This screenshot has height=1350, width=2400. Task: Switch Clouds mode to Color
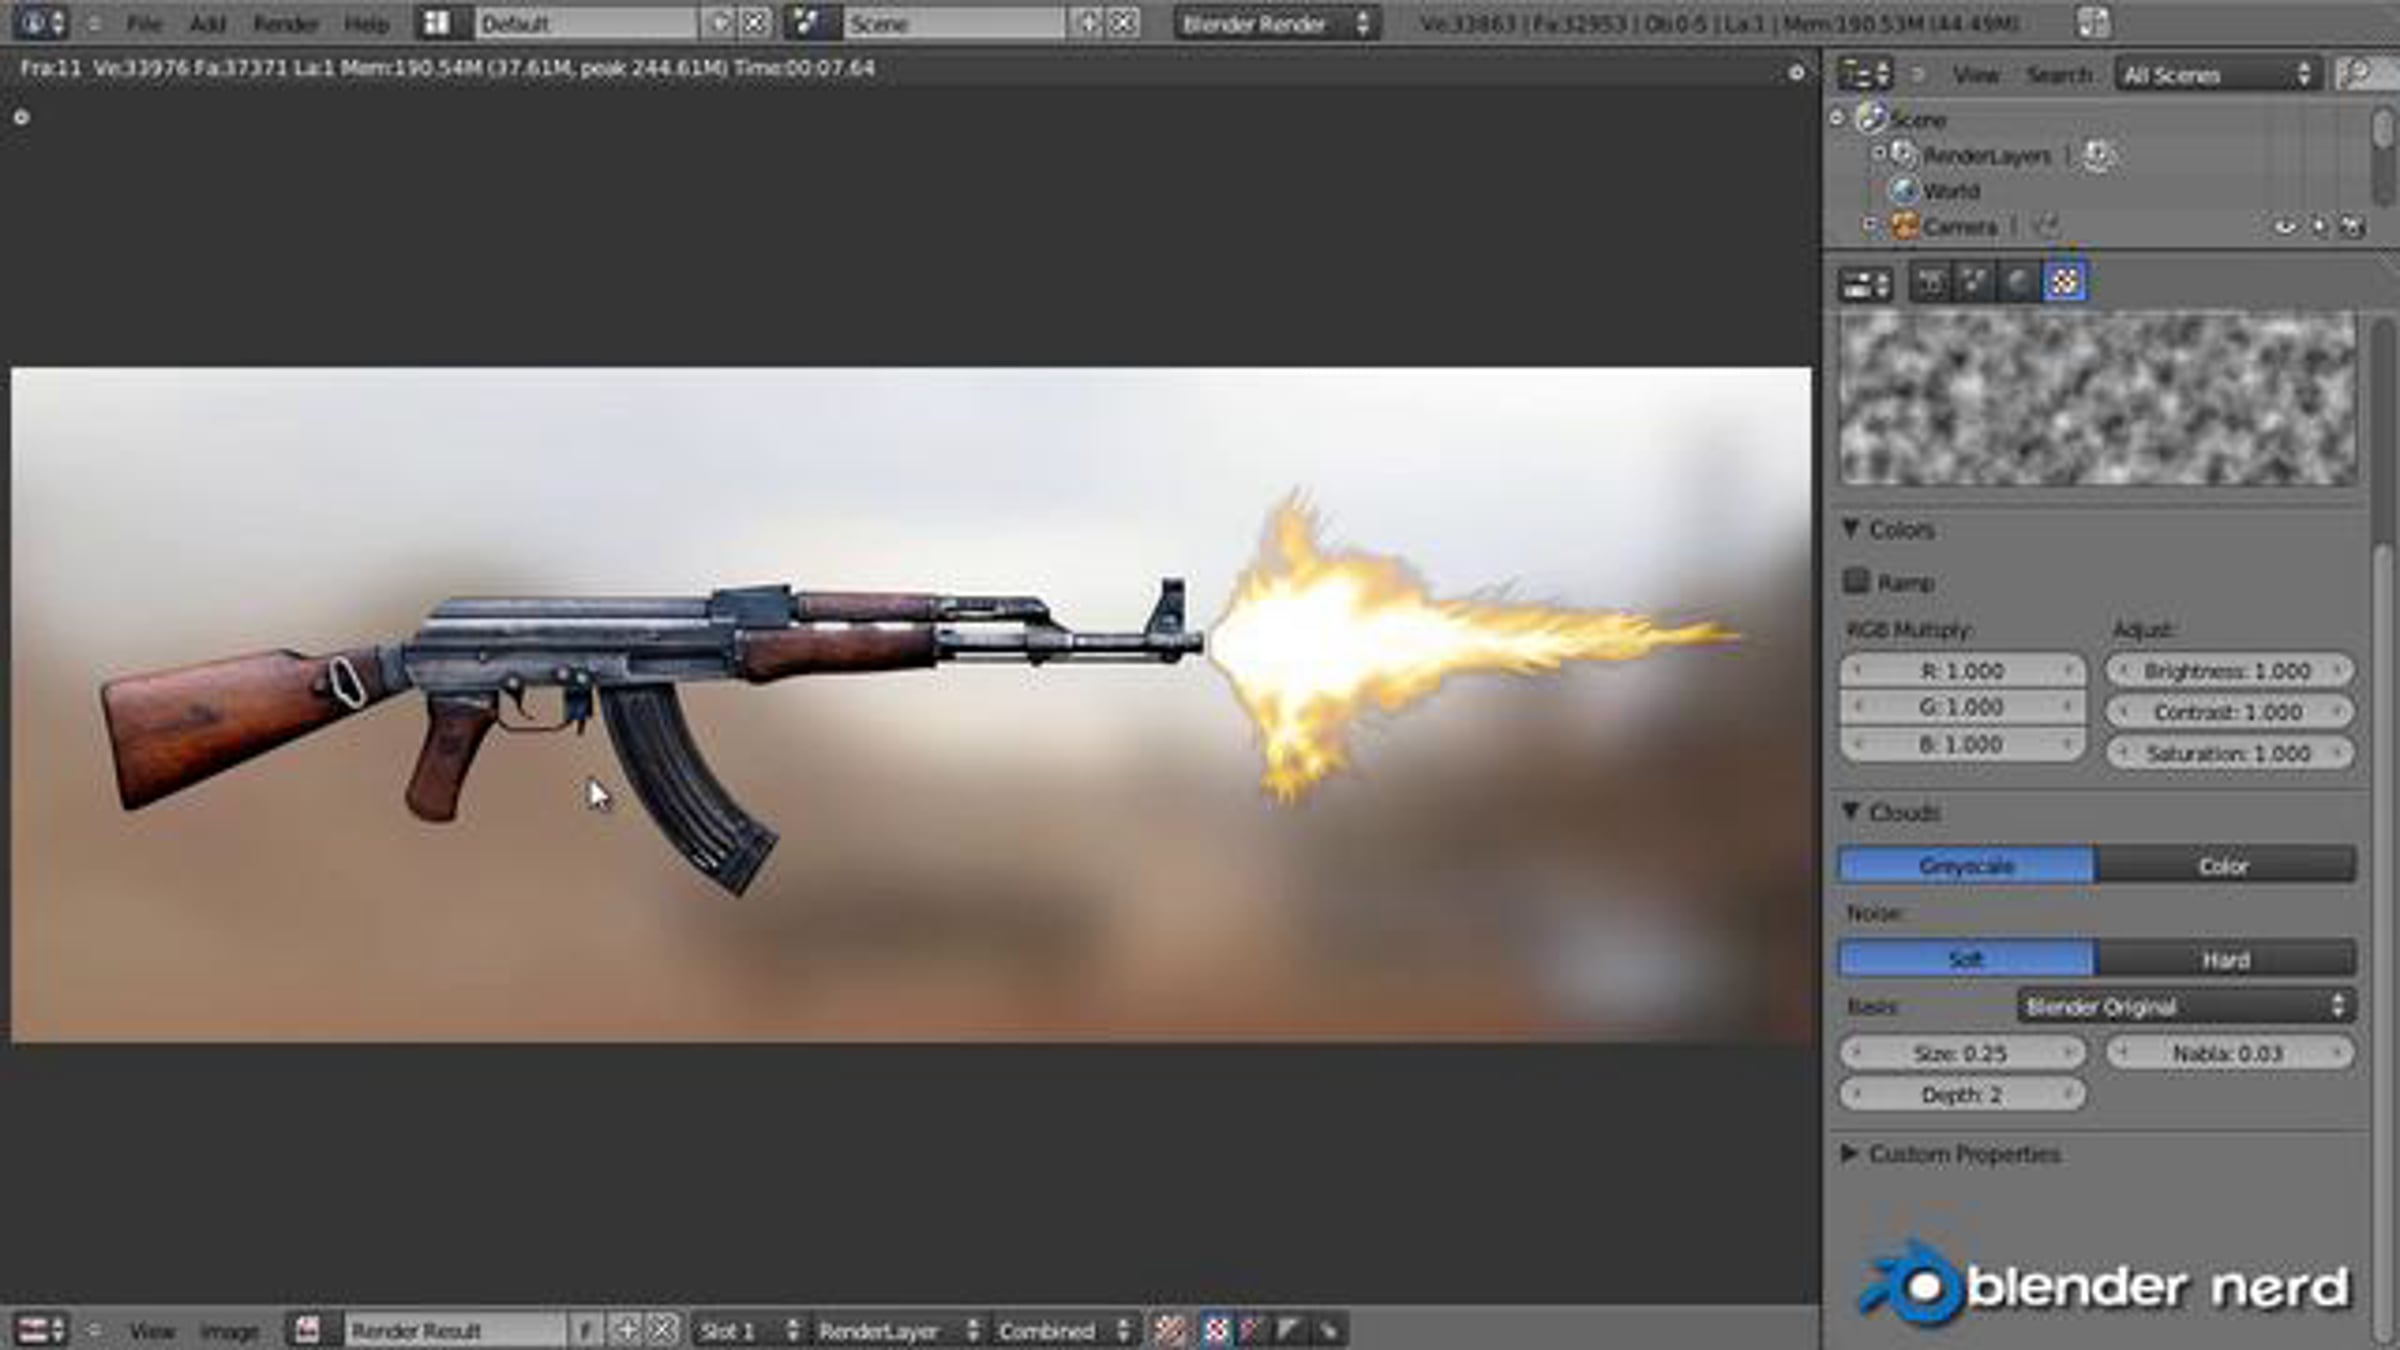tap(2225, 866)
